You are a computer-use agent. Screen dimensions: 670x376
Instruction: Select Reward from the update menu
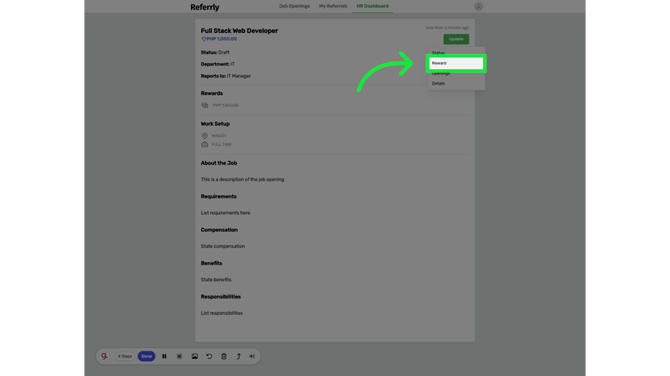click(456, 63)
